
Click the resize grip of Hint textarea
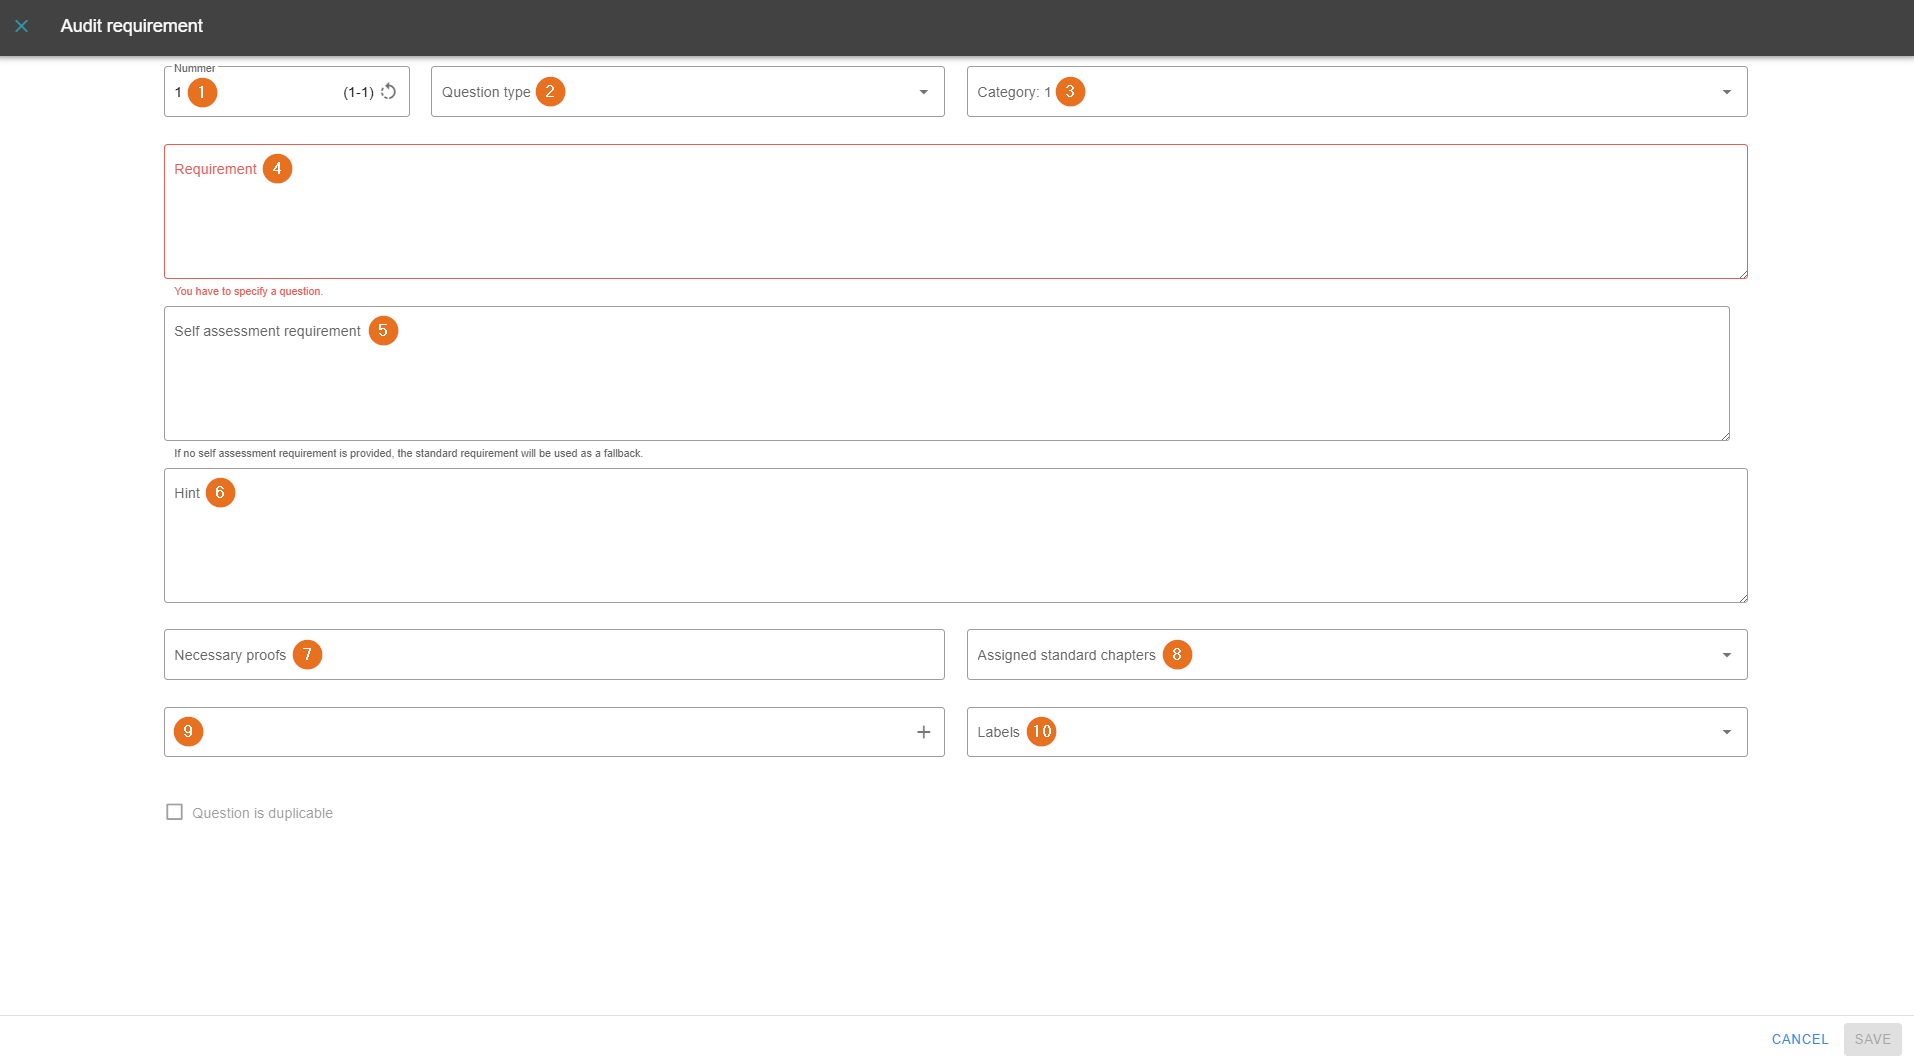[1742, 597]
